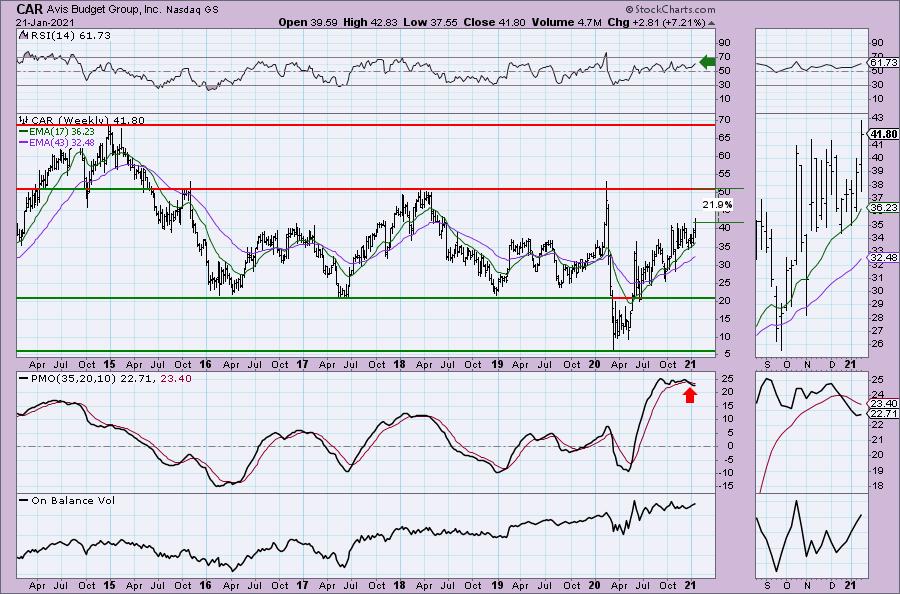Click the bold 41.80 price tag in the zoom panel

[x=884, y=134]
